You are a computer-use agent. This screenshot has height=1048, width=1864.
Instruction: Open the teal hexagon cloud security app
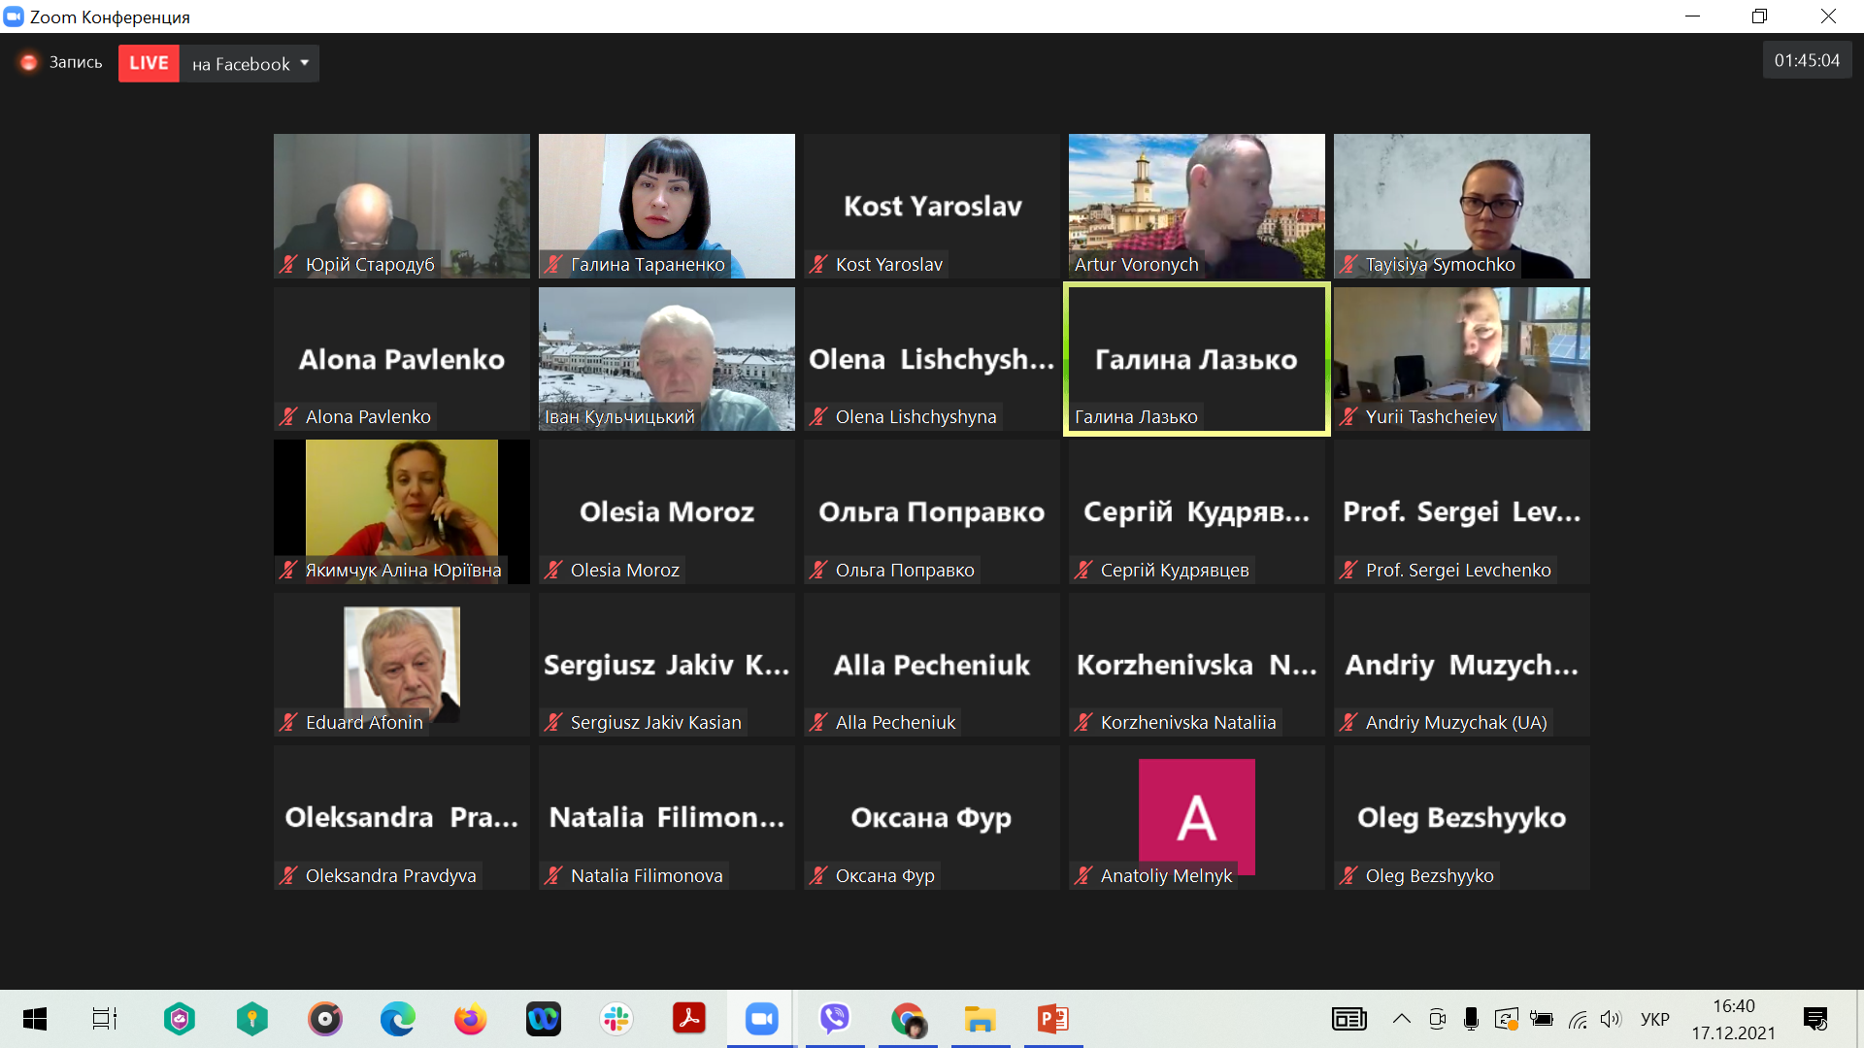coord(180,1019)
